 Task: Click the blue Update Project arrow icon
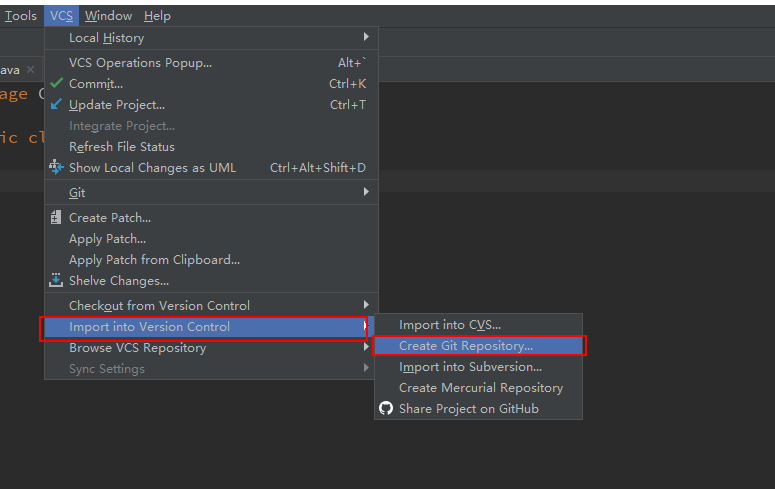[56, 104]
